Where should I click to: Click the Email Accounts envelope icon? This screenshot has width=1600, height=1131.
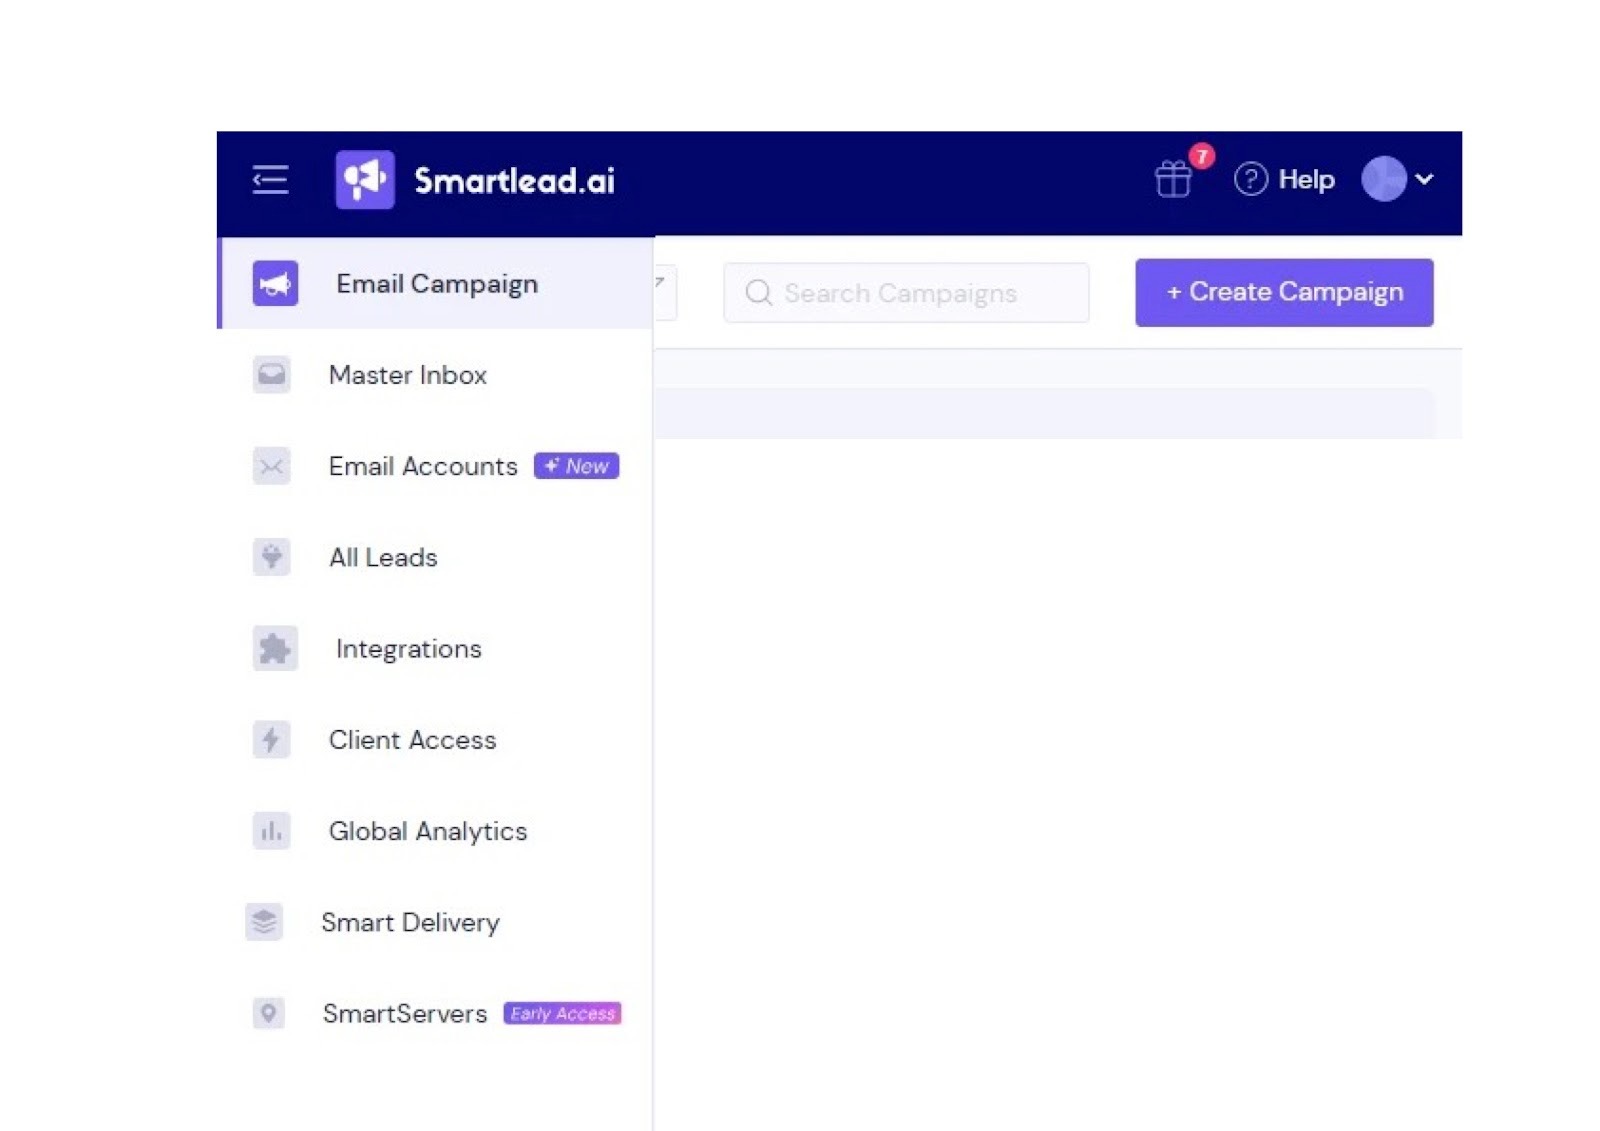(271, 466)
